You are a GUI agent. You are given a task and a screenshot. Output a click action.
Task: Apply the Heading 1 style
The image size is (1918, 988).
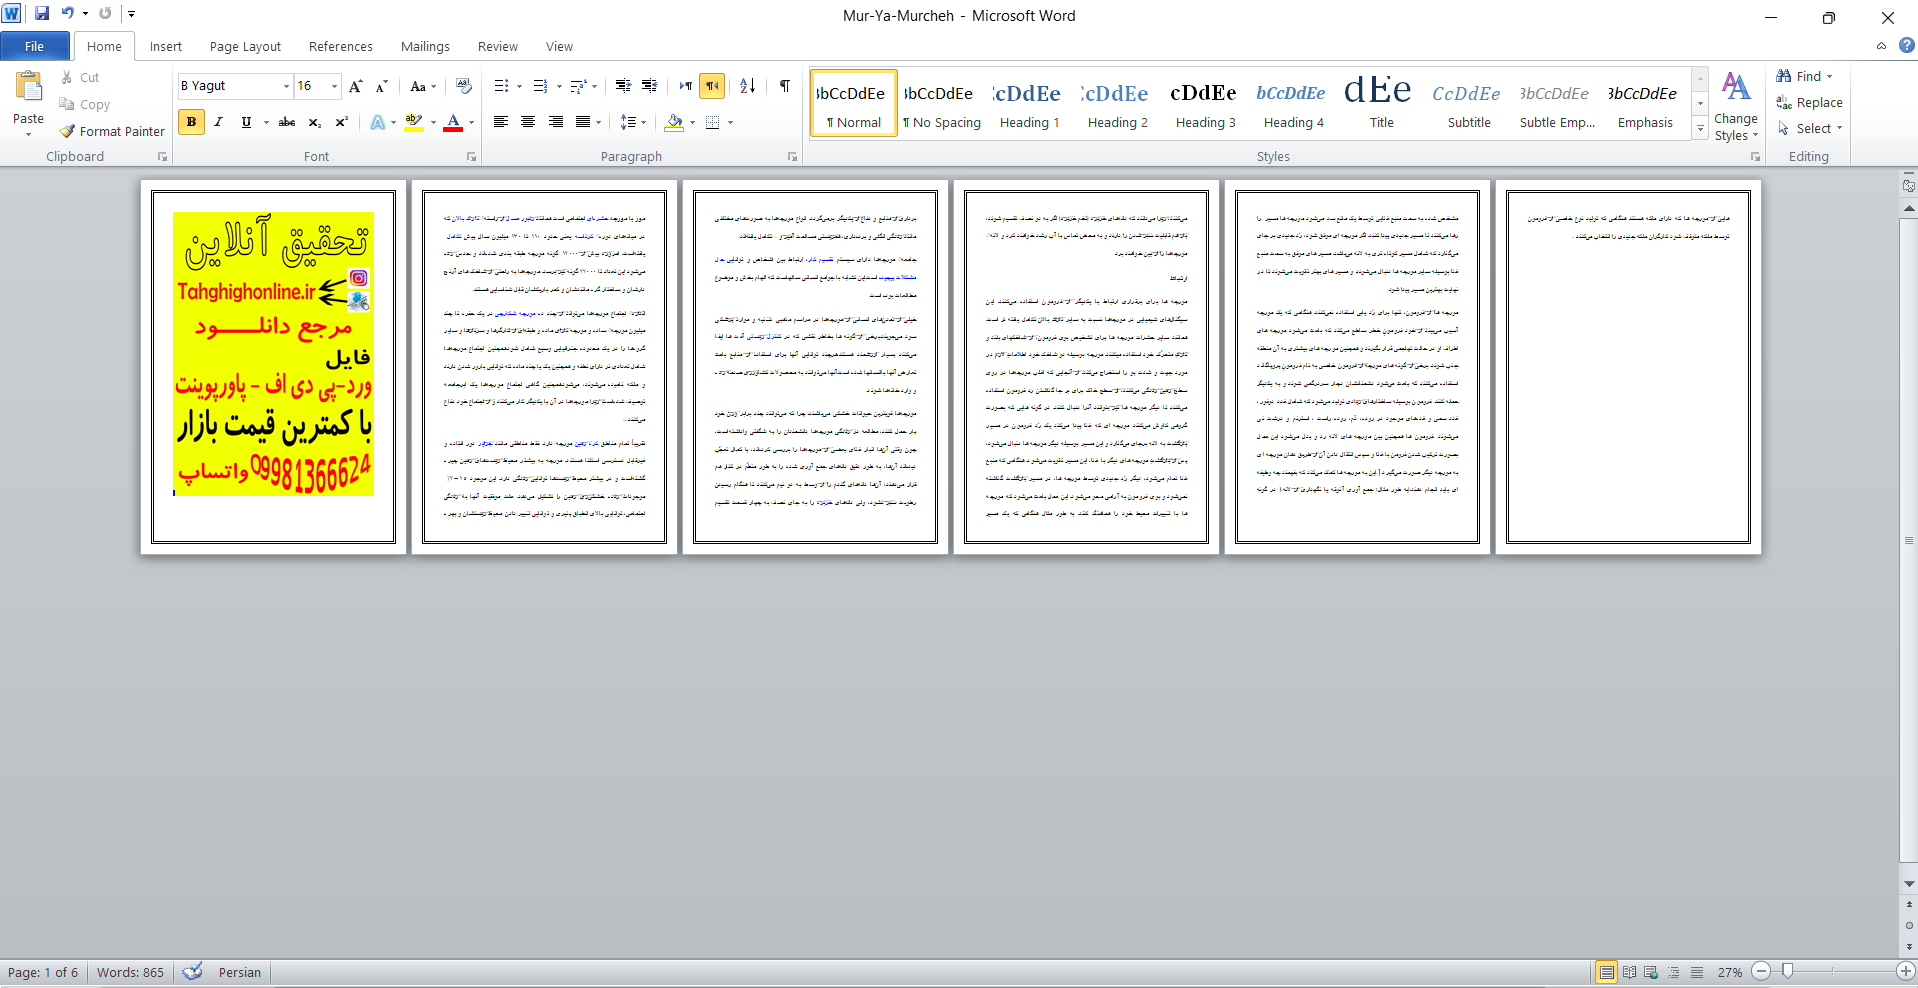(x=1029, y=103)
